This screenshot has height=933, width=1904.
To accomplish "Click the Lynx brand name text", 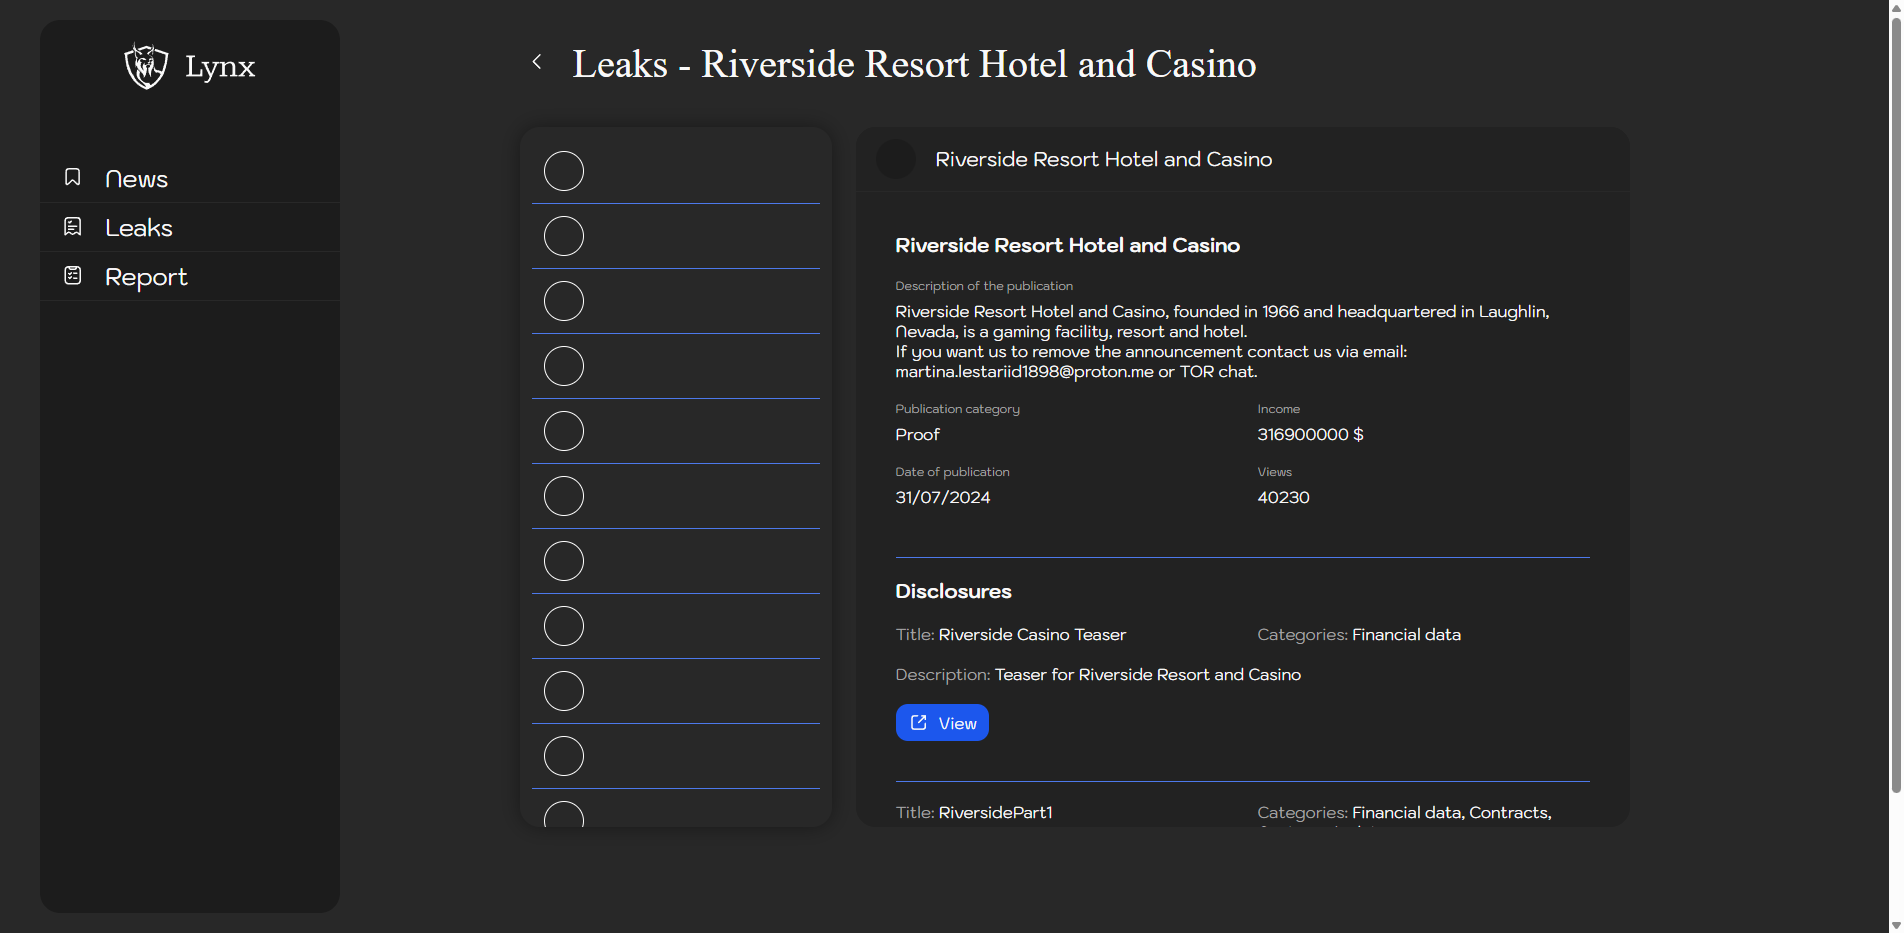I will pyautogui.click(x=220, y=67).
